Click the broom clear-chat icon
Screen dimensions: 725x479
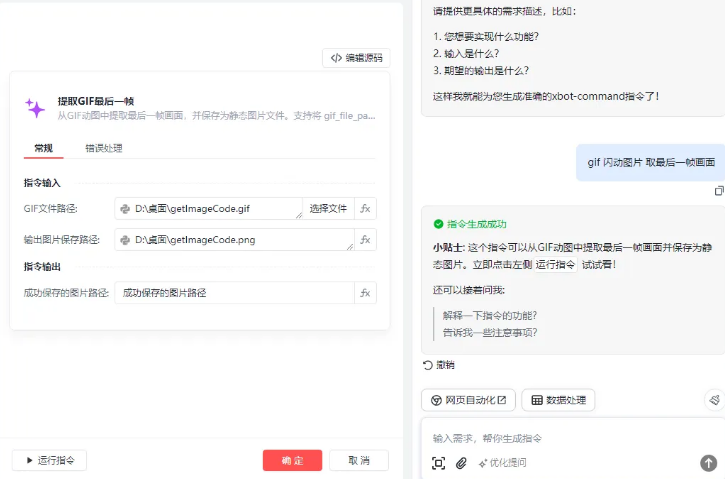click(x=715, y=400)
